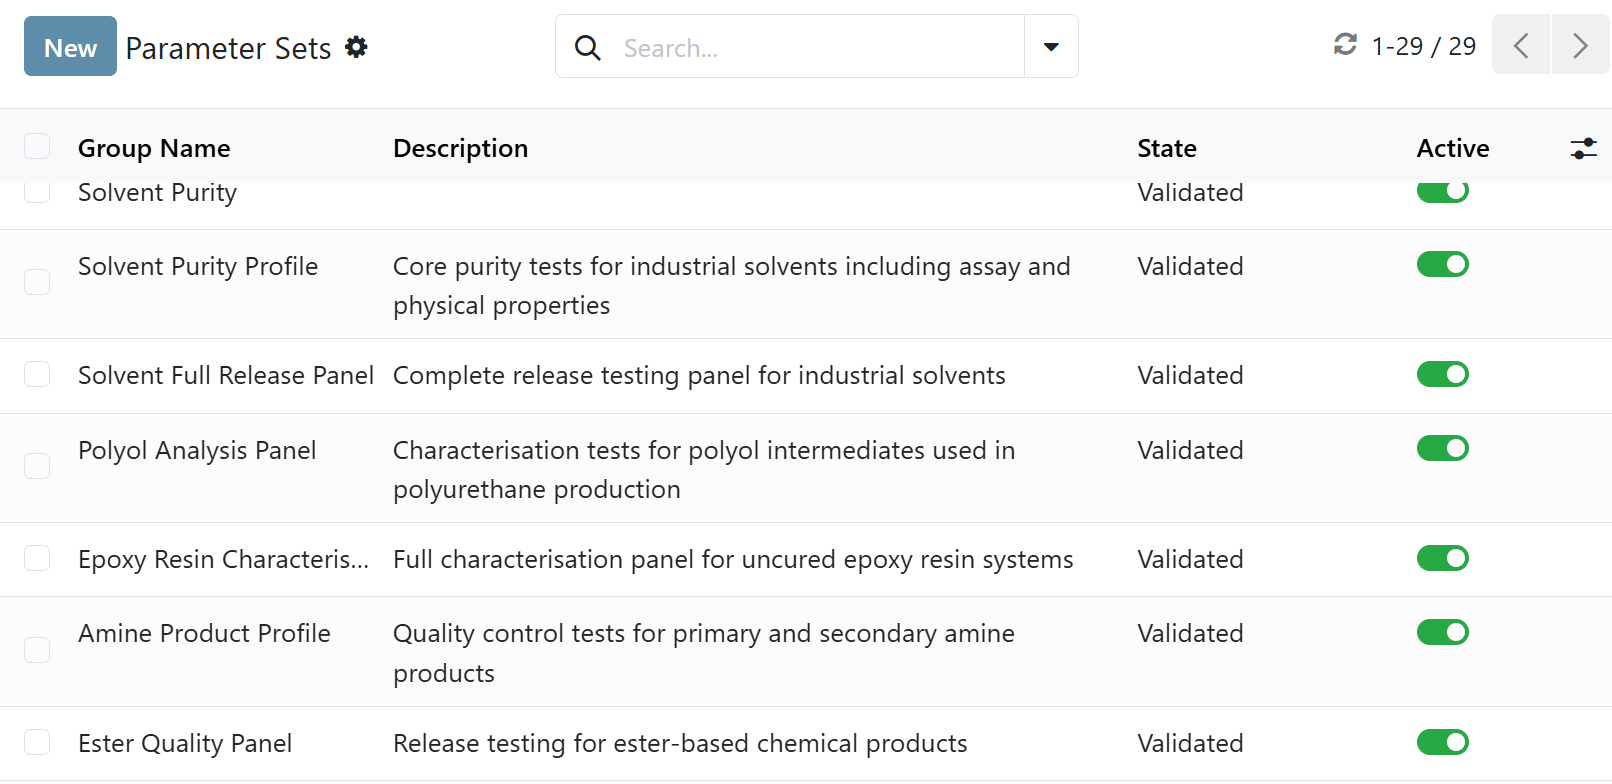
Task: Disable Active toggle for Polyol Analysis Panel
Action: click(1442, 449)
